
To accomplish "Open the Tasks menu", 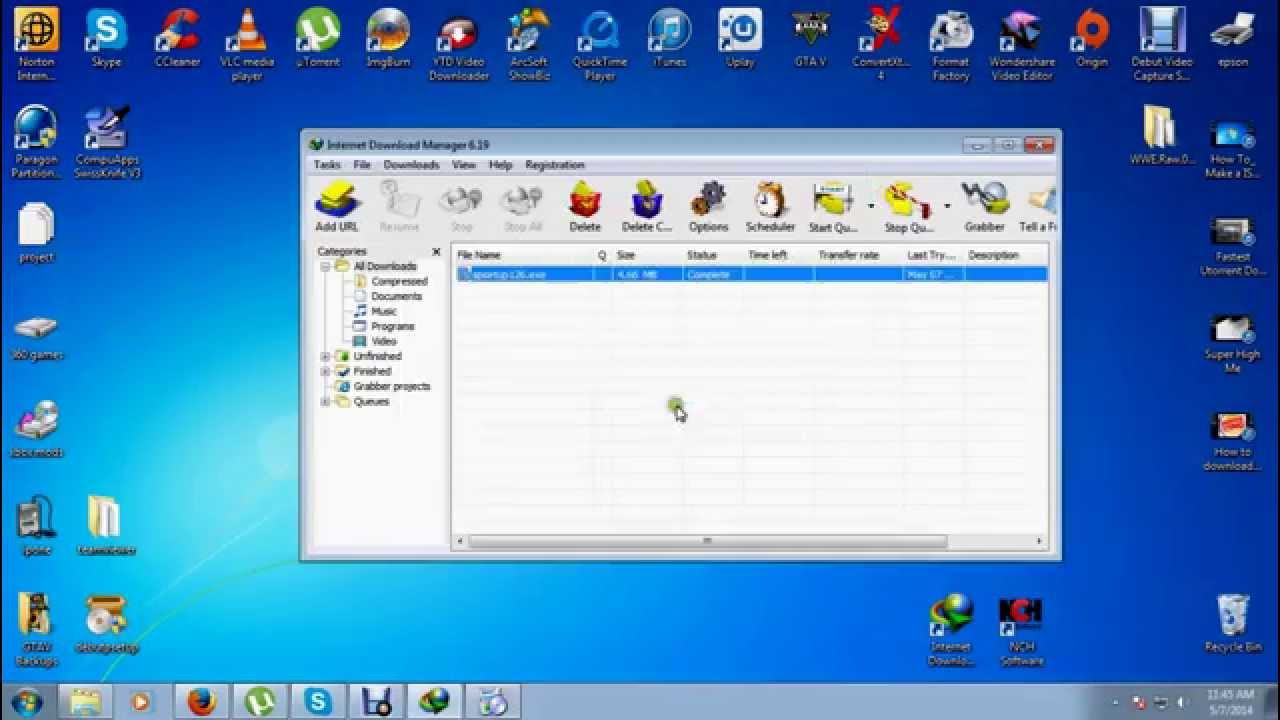I will (x=327, y=165).
